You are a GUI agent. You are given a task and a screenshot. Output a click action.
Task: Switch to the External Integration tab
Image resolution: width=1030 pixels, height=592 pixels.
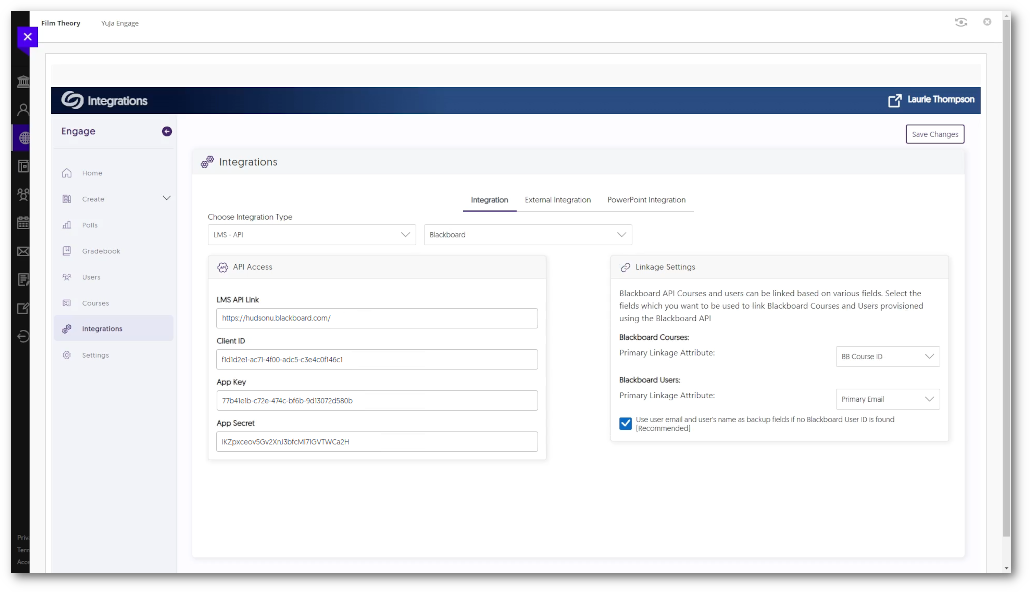click(x=557, y=200)
